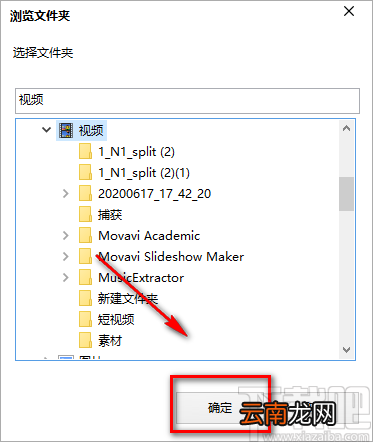The image size is (373, 442).
Task: Click folder icon of 1_N1_split (2)(1)
Action: point(85,172)
